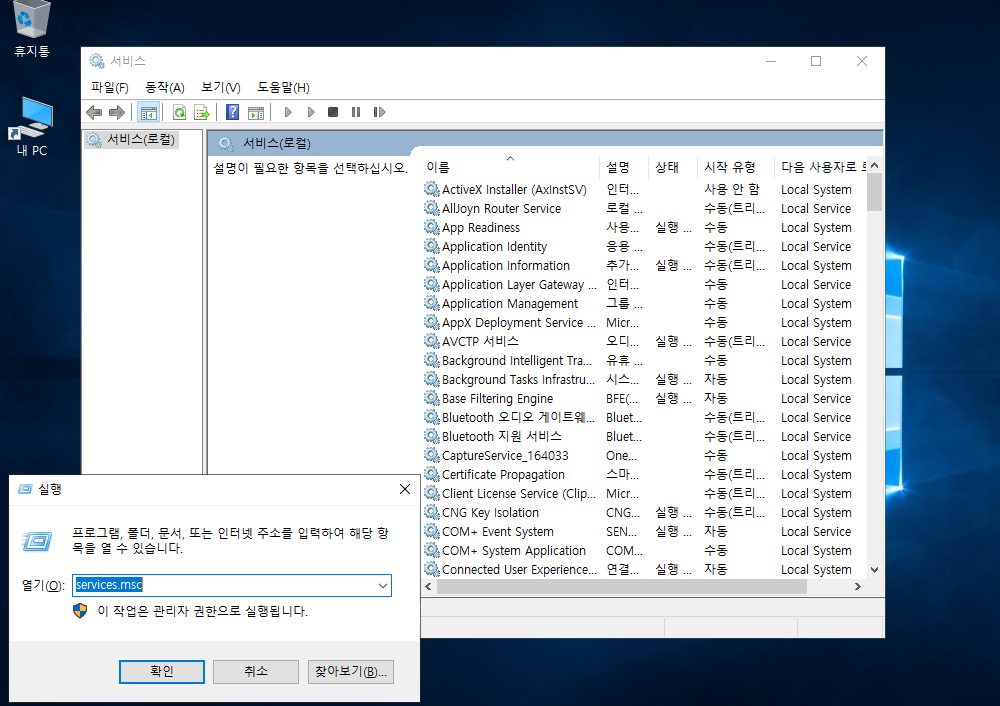Click the horizontal scrollbar right arrow

(x=858, y=586)
